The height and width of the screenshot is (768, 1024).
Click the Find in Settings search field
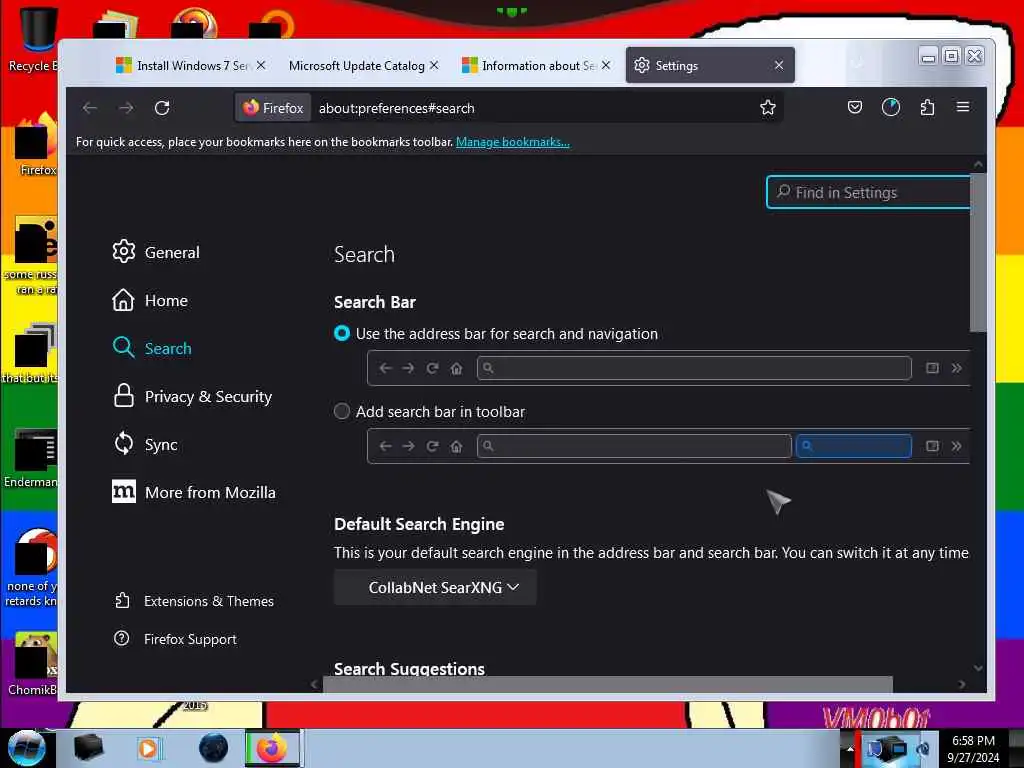pos(868,192)
